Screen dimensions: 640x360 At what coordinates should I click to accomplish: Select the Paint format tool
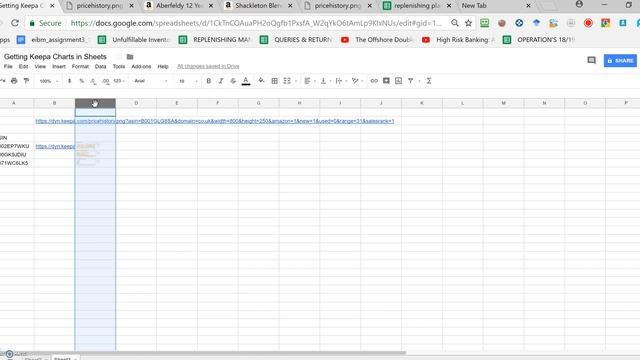26,81
